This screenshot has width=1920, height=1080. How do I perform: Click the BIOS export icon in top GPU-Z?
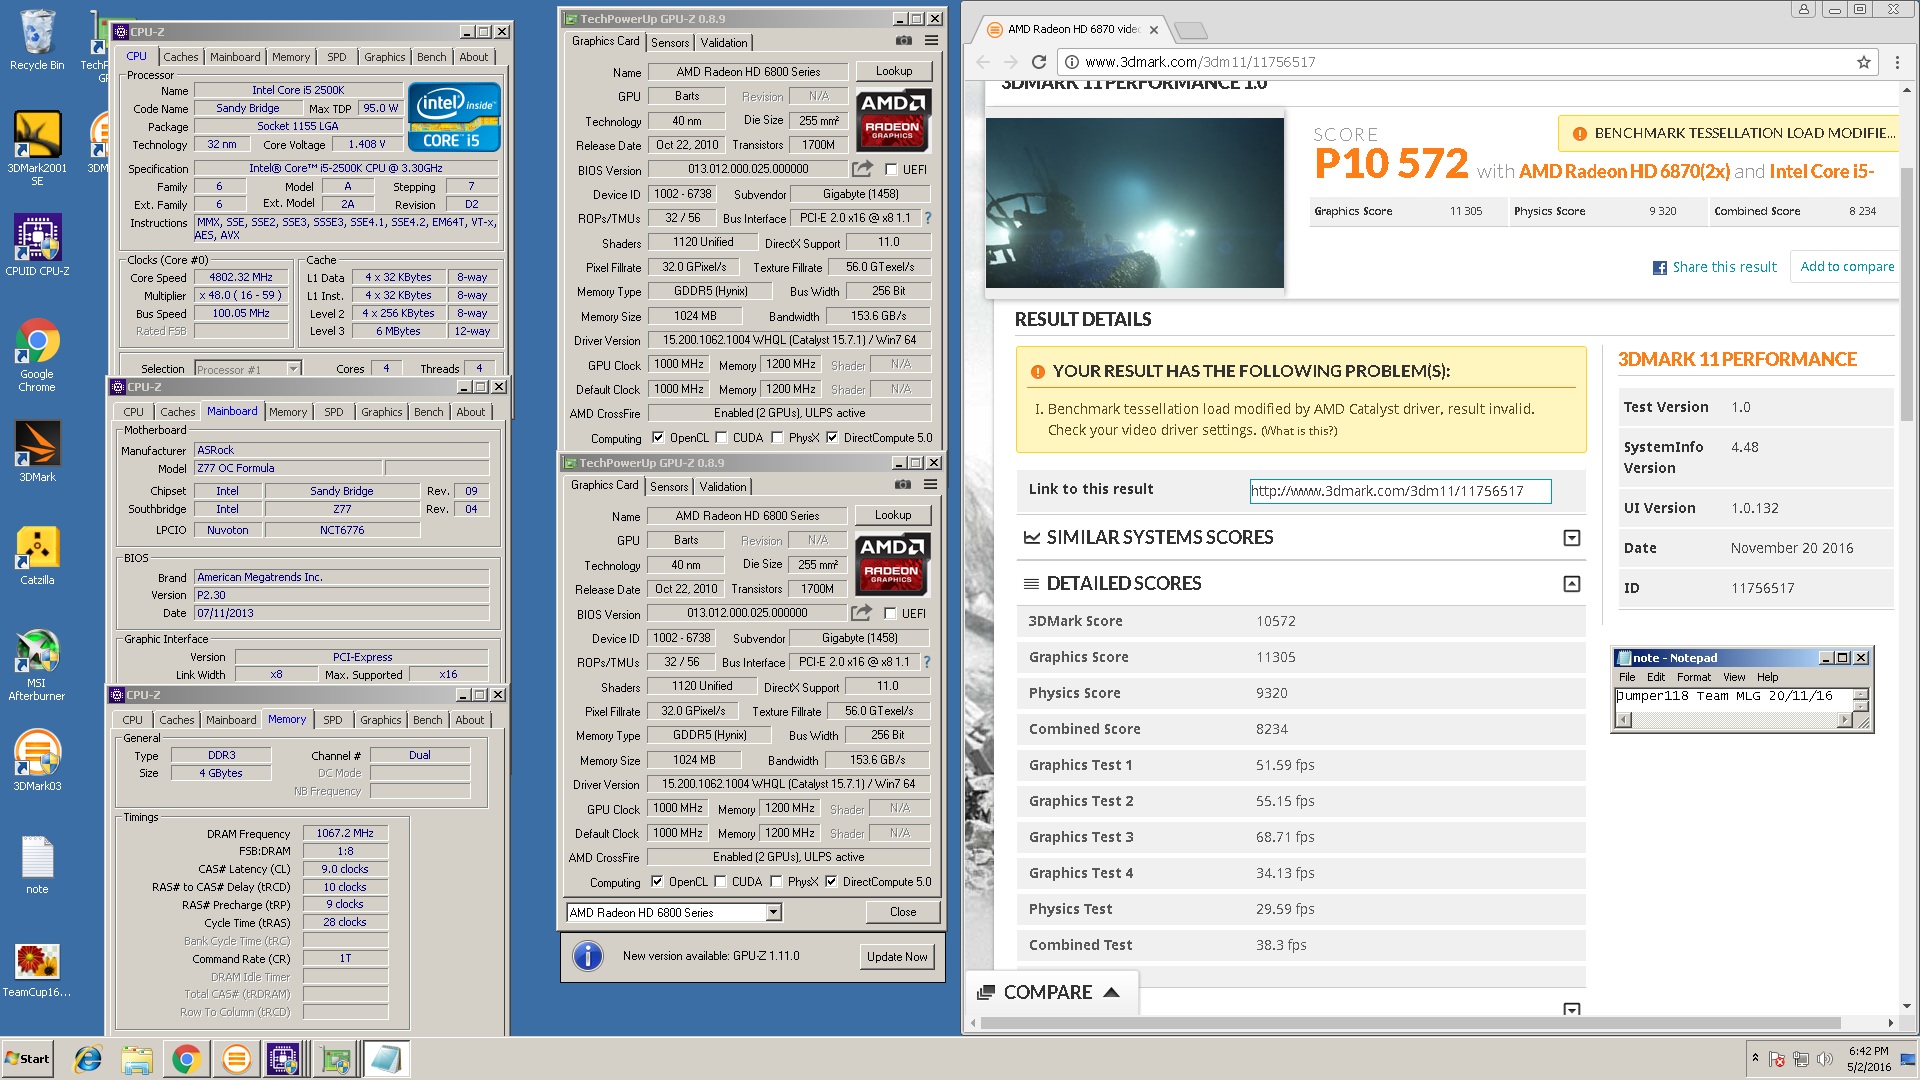click(x=862, y=169)
